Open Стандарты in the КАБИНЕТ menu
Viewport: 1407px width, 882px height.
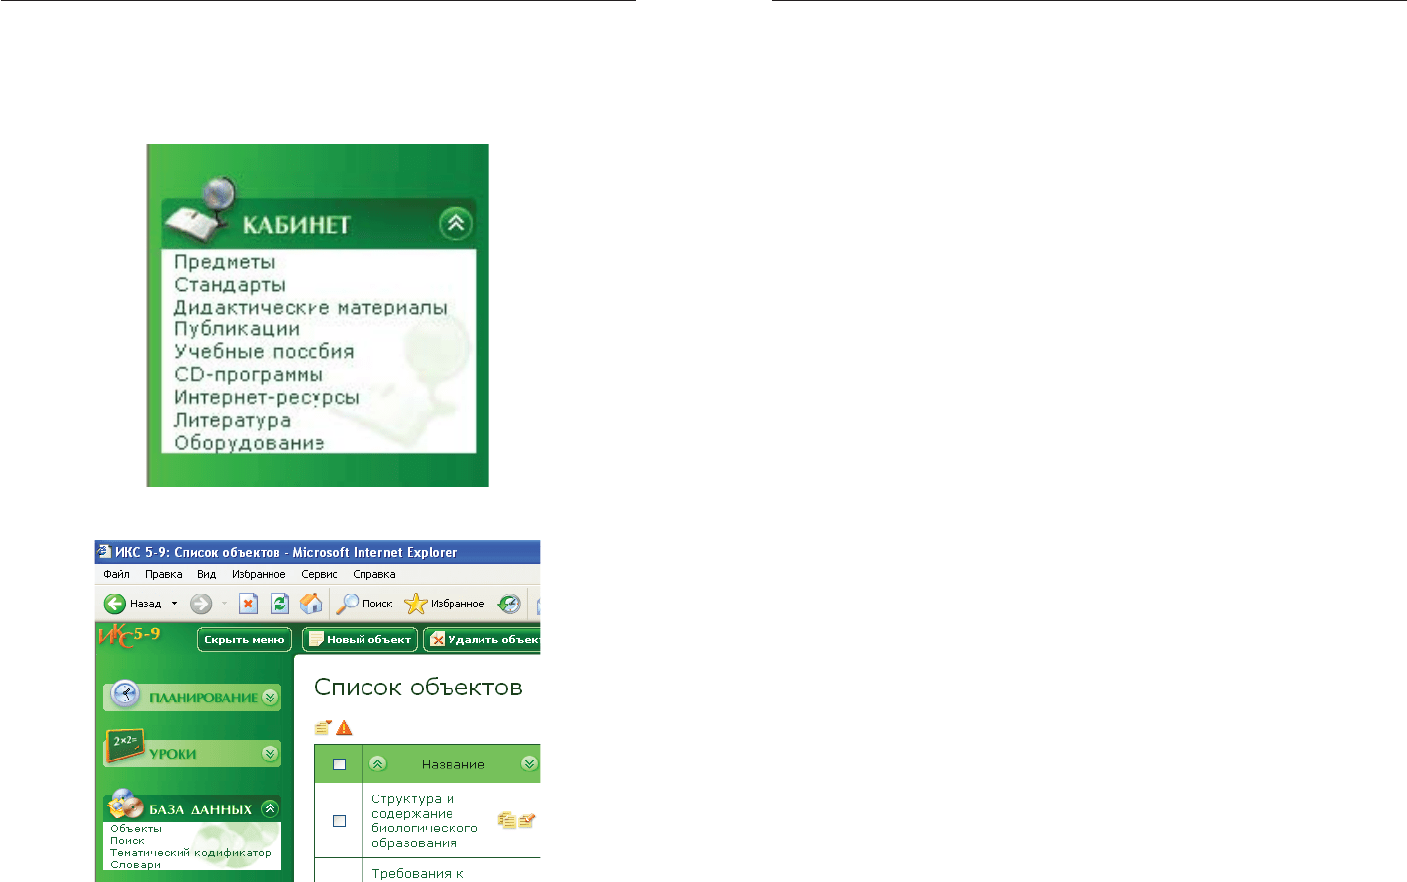tap(230, 285)
